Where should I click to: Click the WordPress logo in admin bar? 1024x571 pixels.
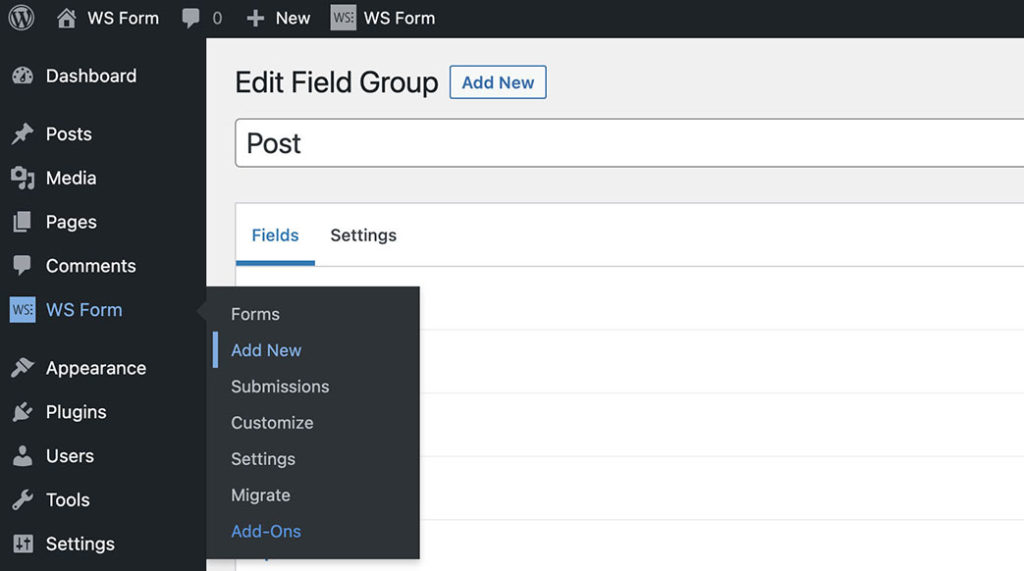pos(21,18)
